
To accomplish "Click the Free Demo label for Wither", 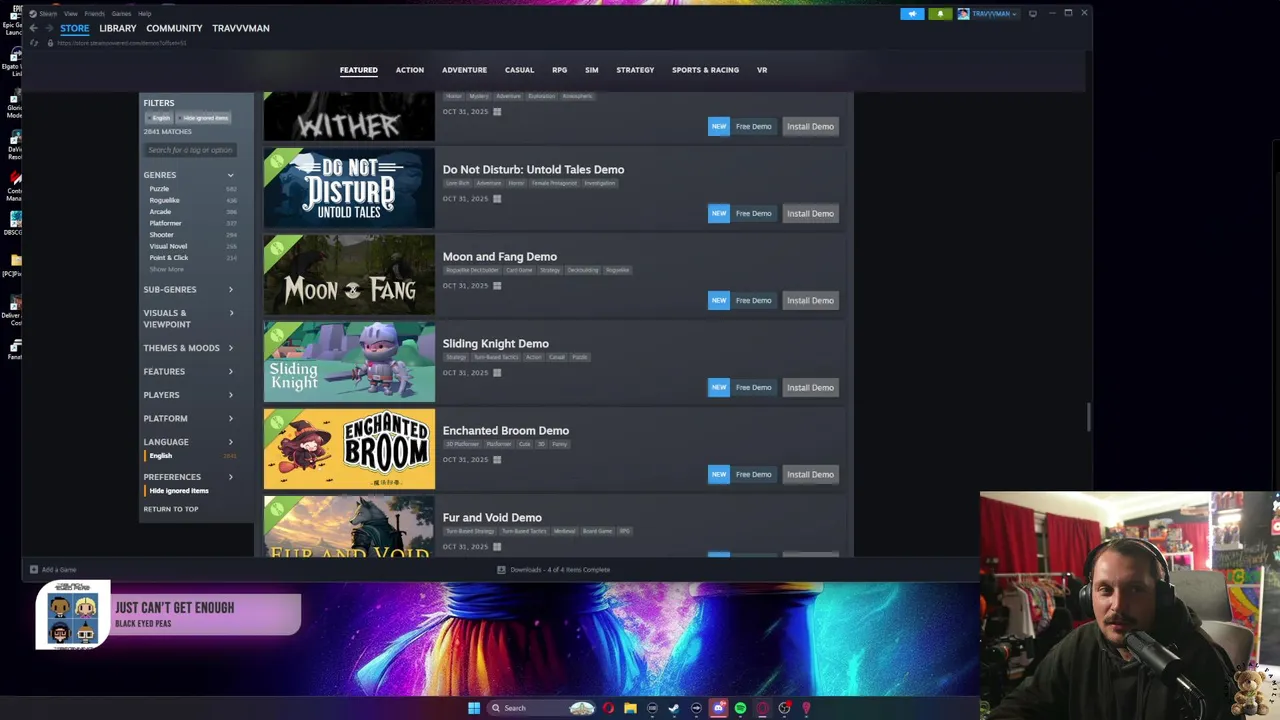I will 754,126.
